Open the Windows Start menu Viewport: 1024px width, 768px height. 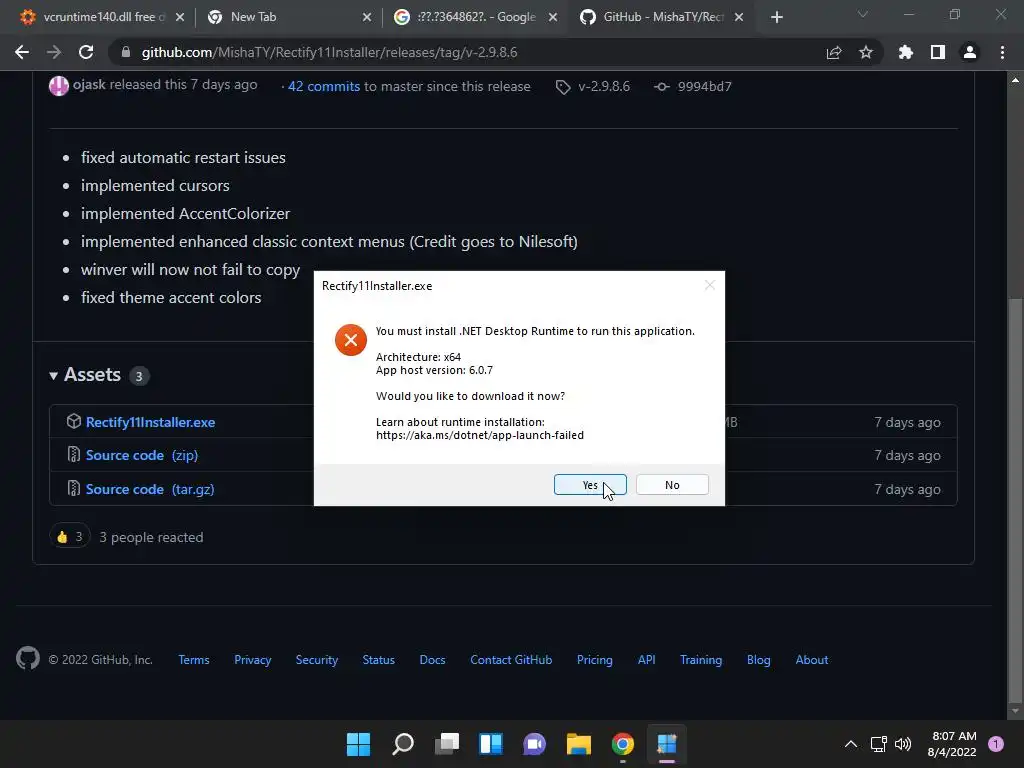pos(358,744)
